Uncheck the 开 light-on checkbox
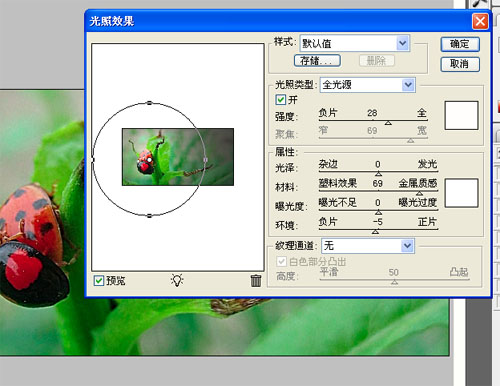500x386 pixels. pos(281,99)
